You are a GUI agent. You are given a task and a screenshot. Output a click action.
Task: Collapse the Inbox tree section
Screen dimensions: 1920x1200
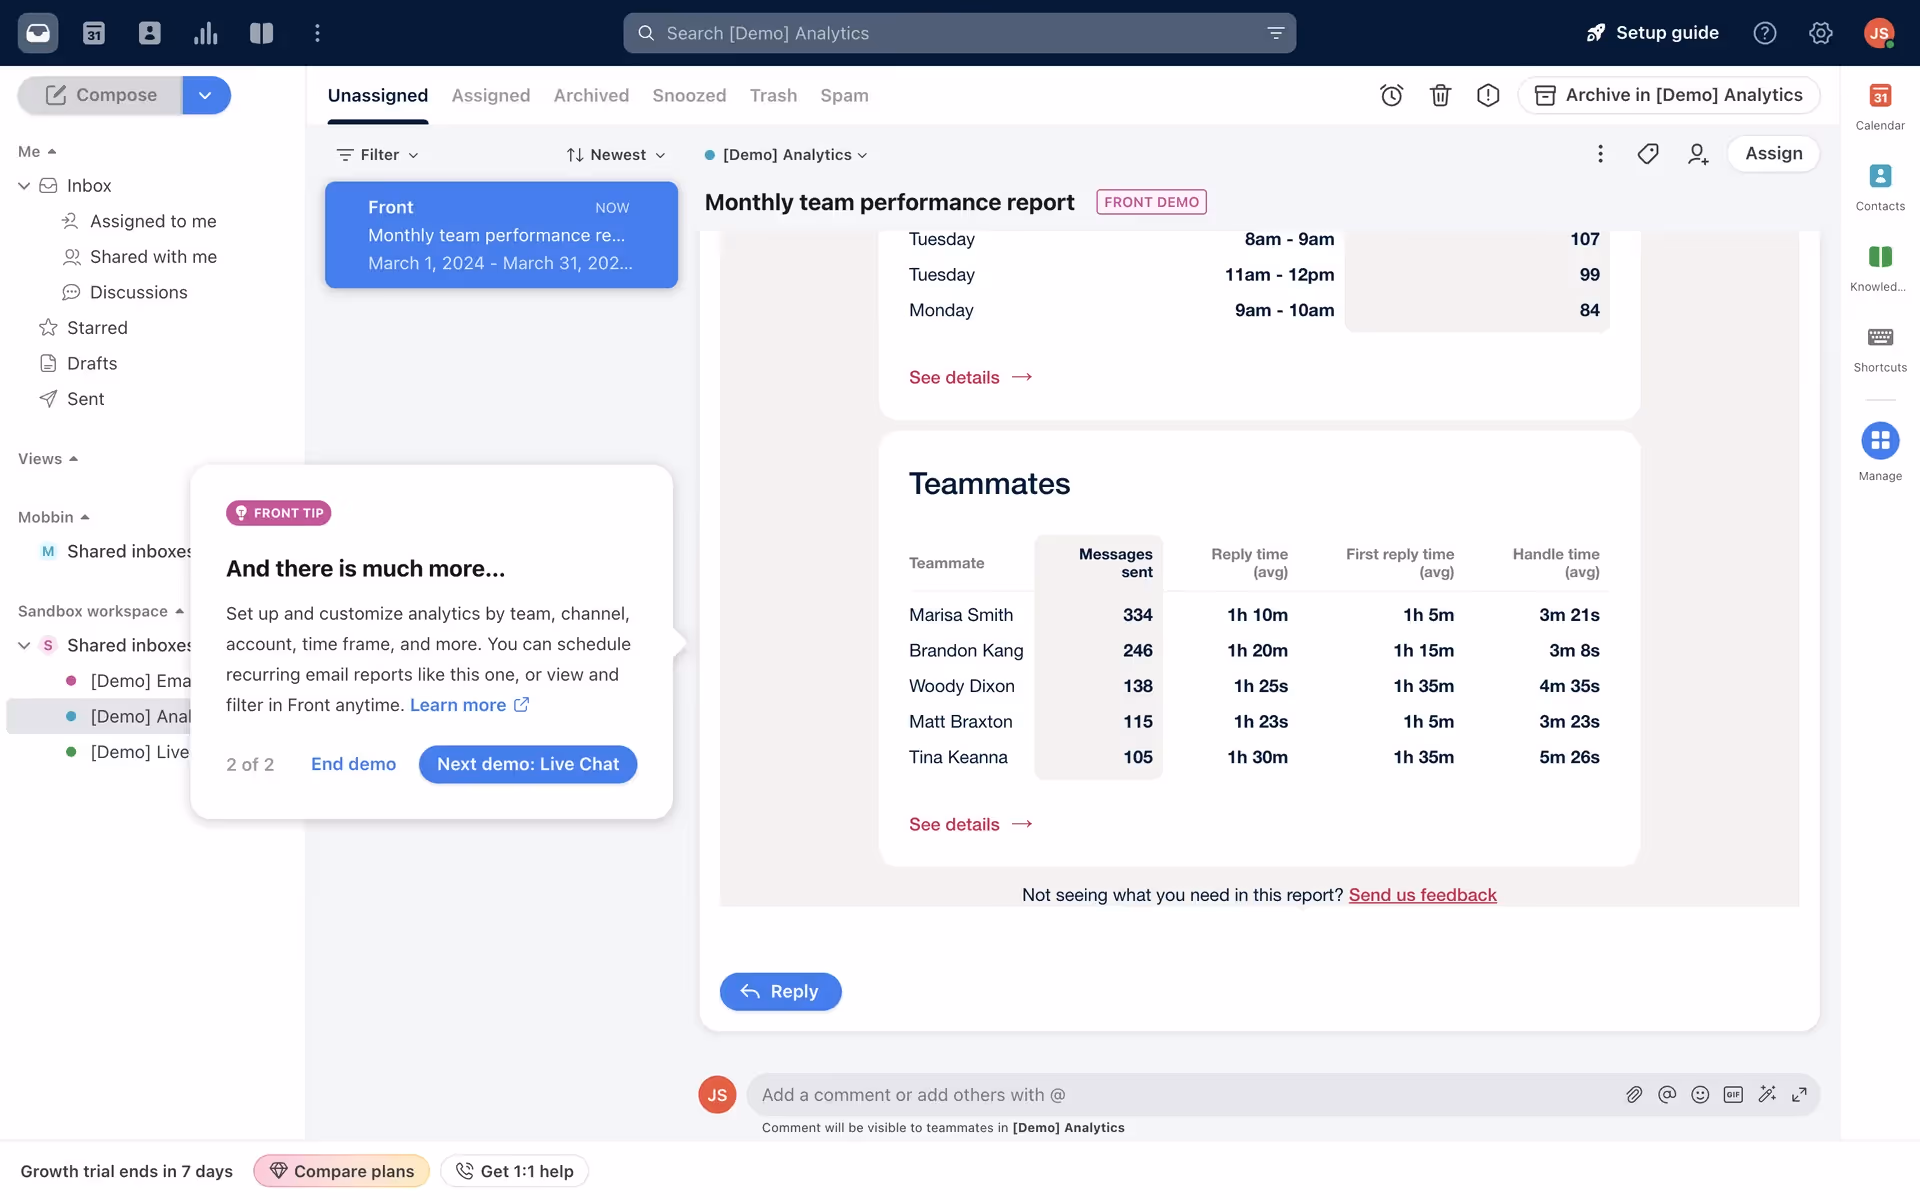(x=24, y=186)
